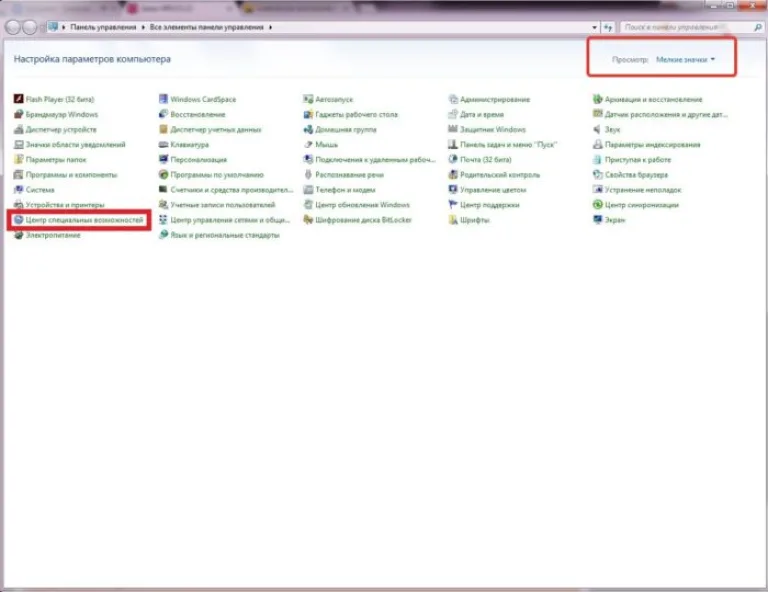Open the Звук speaker icon
This screenshot has height=592, width=768.
(598, 129)
